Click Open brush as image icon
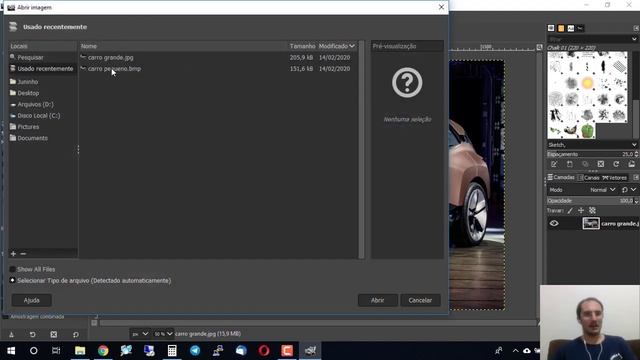This screenshot has width=640, height=360. click(x=631, y=164)
